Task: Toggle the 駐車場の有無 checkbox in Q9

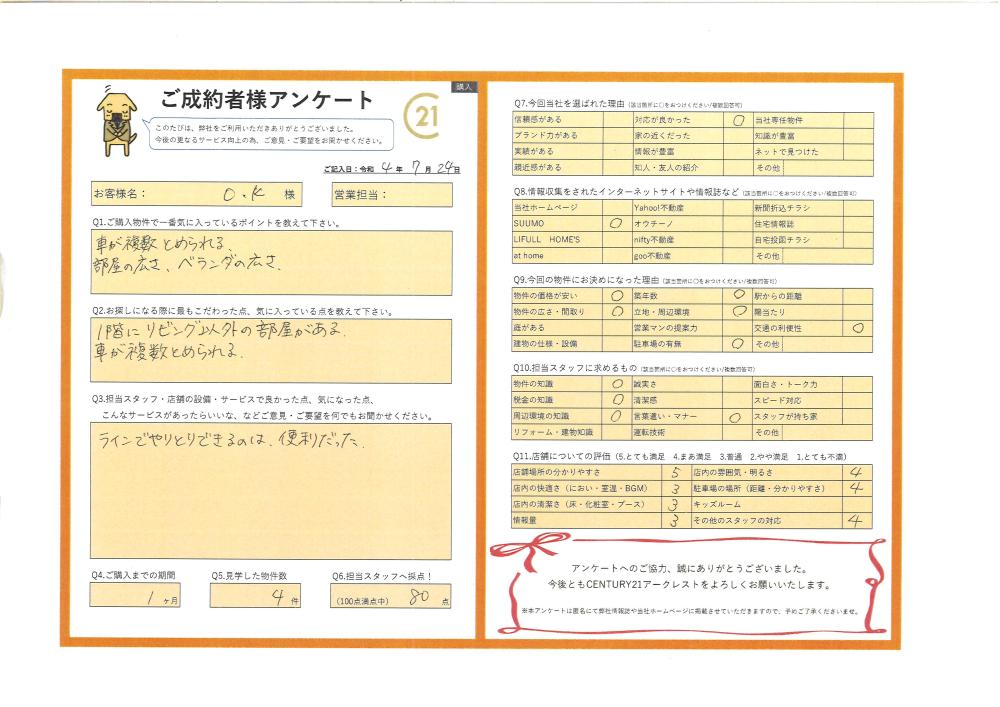Action: [x=735, y=344]
